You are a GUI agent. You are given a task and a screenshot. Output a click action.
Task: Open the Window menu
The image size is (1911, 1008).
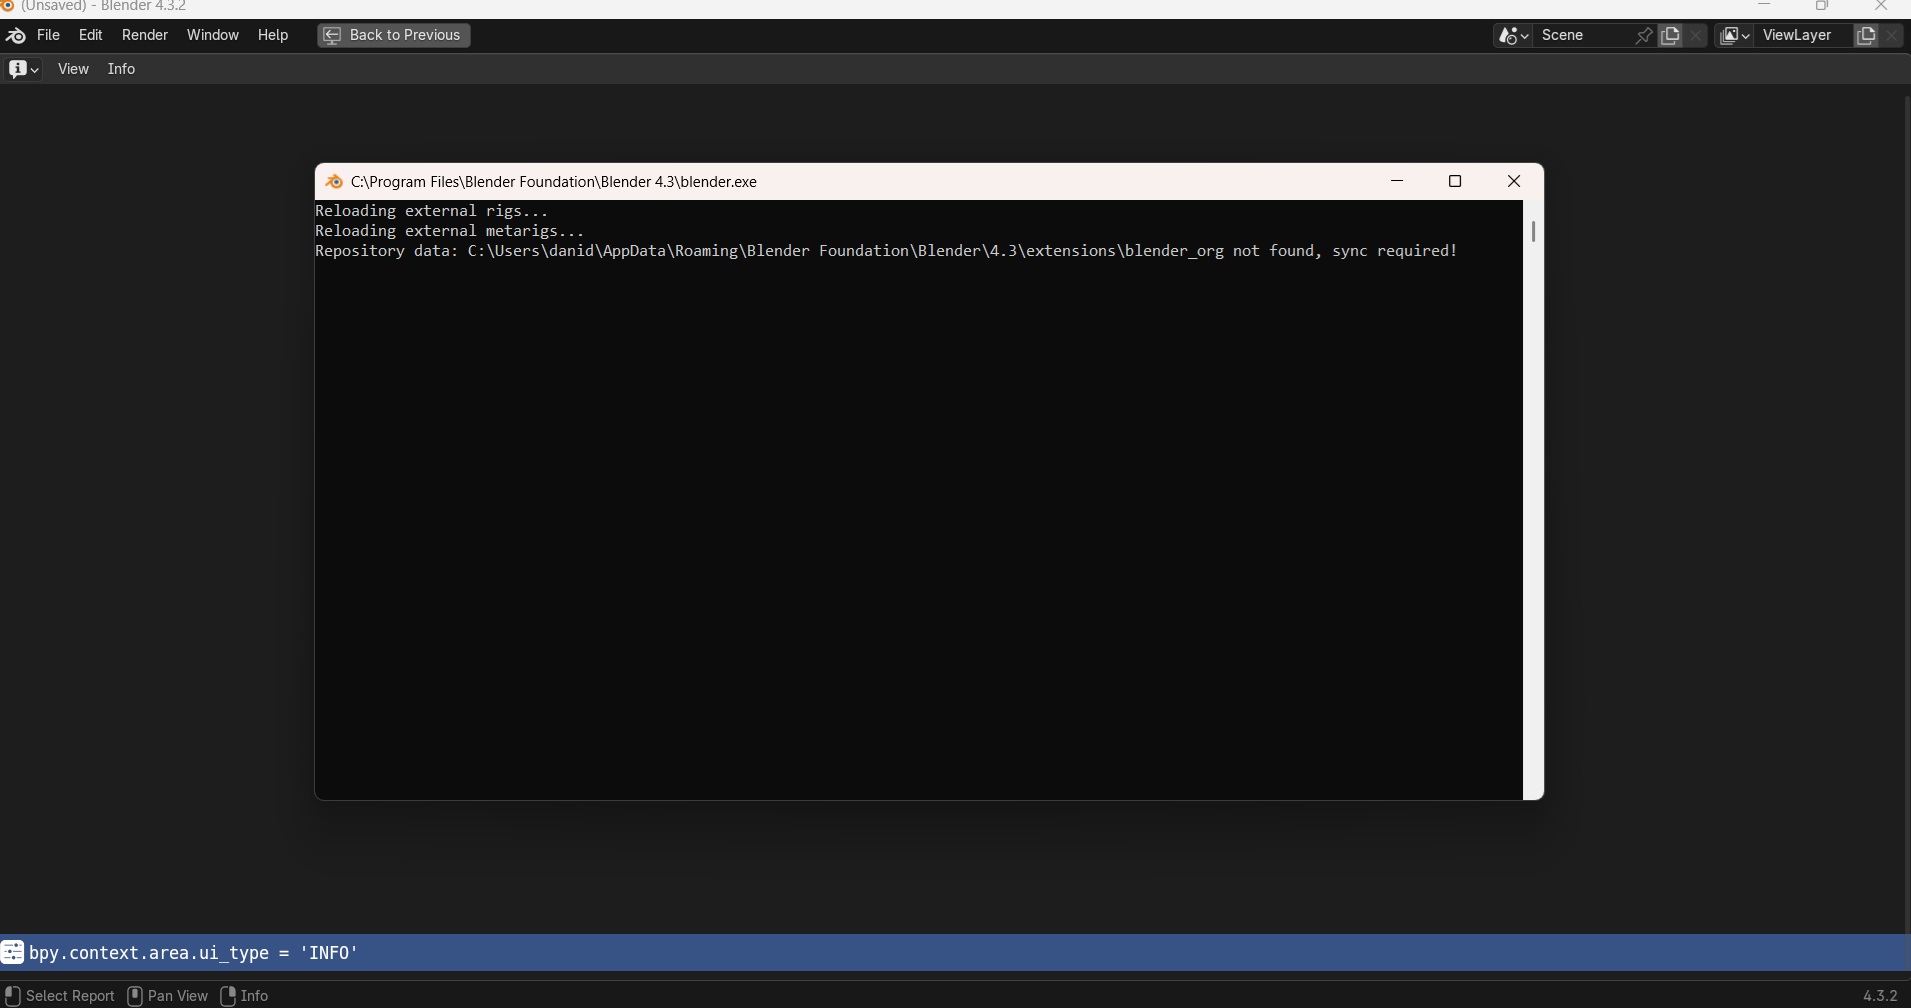click(213, 35)
